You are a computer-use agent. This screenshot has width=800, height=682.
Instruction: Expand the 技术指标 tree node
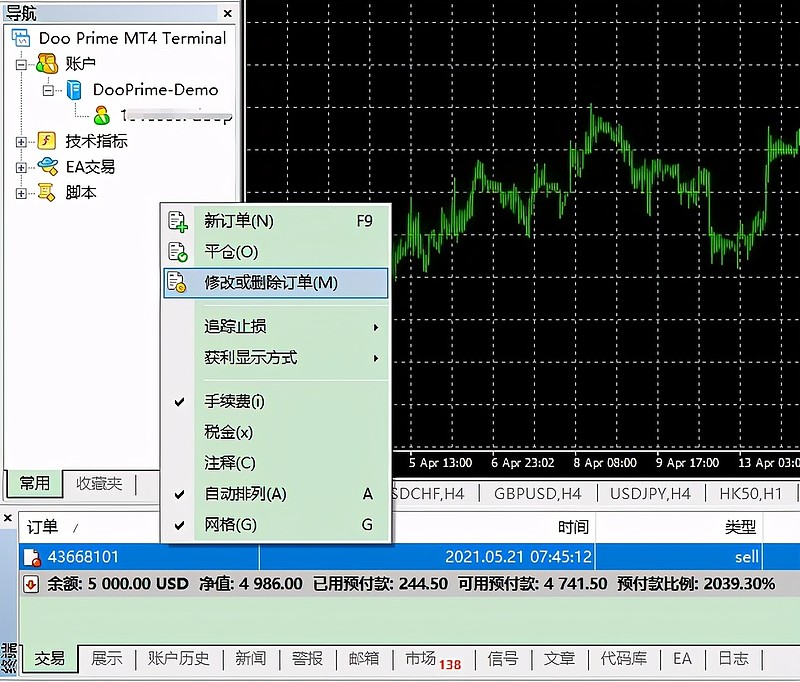point(21,141)
